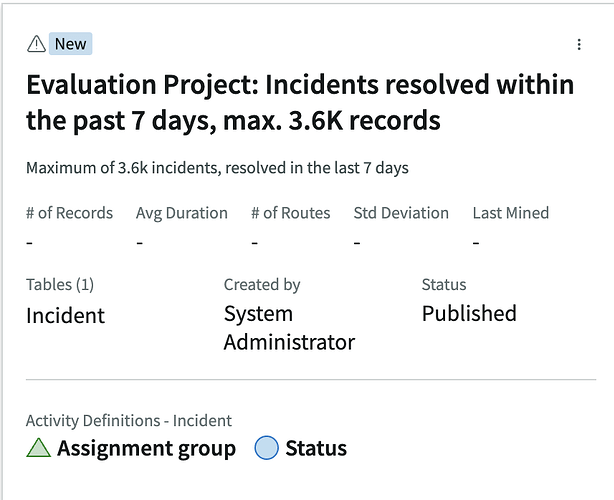Click the Assignment group activity label
The height and width of the screenshot is (500, 614).
click(146, 448)
